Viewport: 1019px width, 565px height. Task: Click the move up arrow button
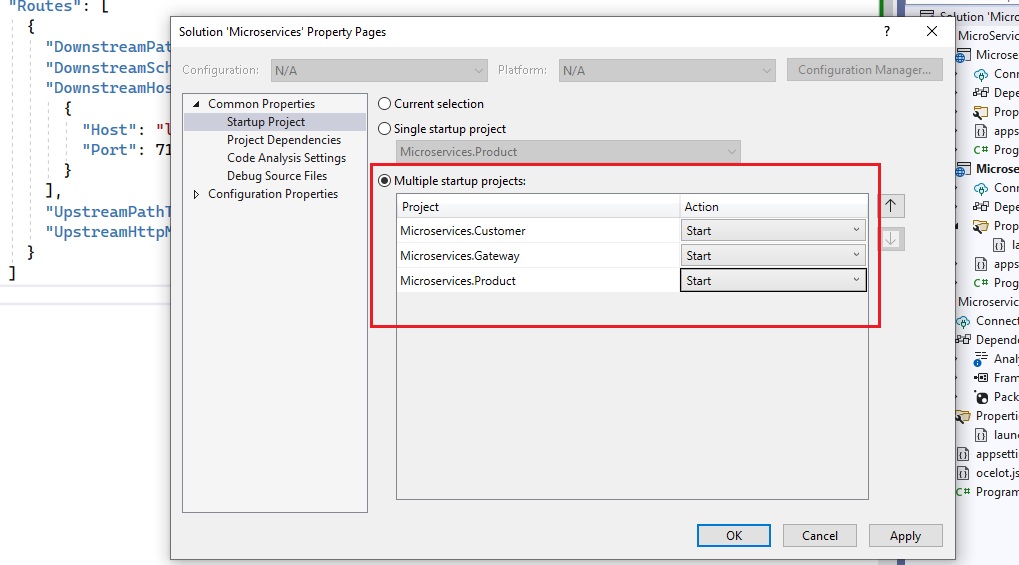coord(891,206)
